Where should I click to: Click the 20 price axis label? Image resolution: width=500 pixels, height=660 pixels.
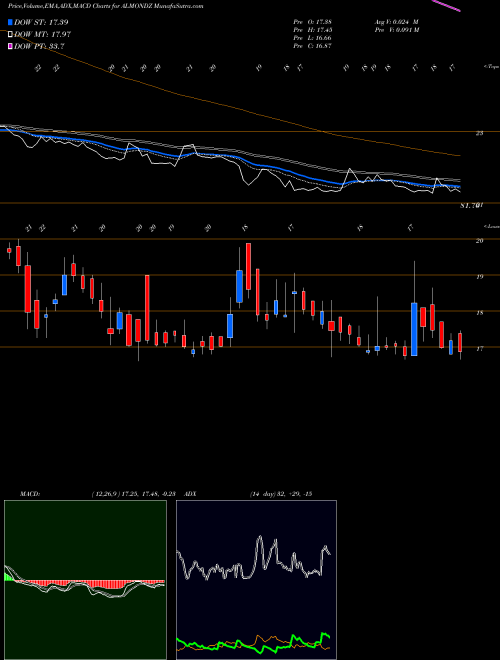(479, 240)
